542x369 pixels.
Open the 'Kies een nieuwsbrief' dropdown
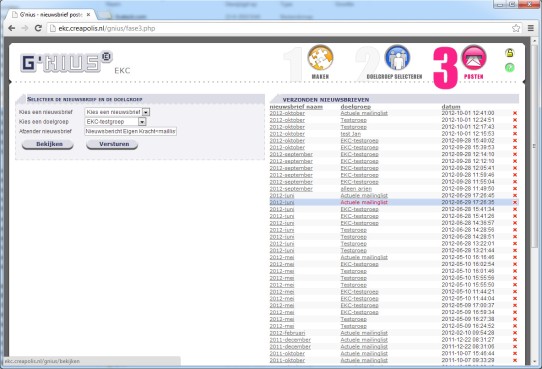(x=117, y=112)
